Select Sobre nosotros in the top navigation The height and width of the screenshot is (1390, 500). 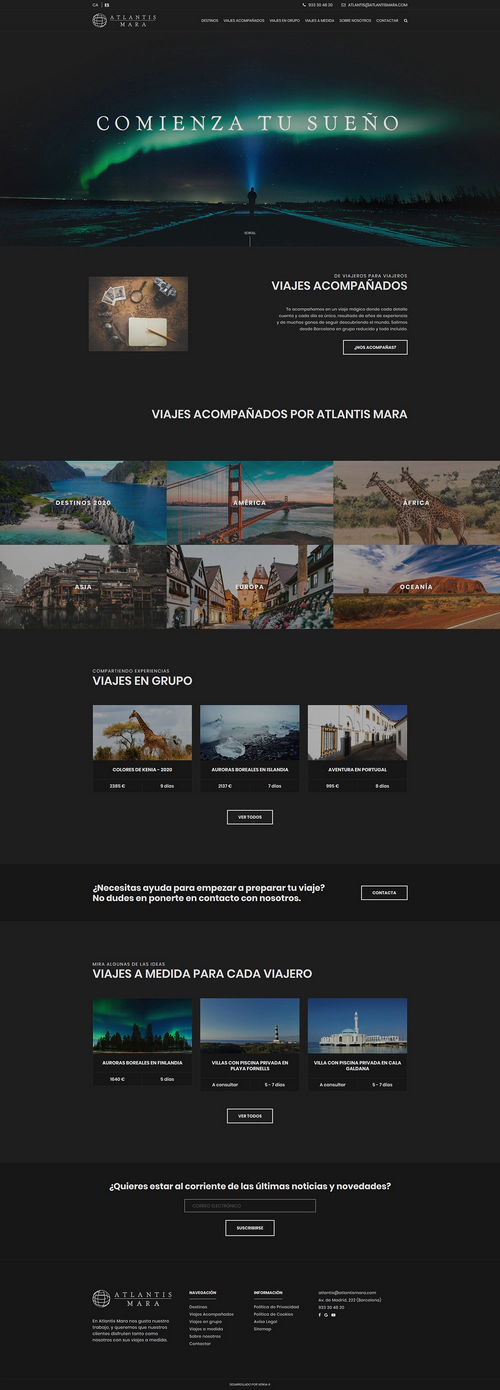tap(355, 20)
